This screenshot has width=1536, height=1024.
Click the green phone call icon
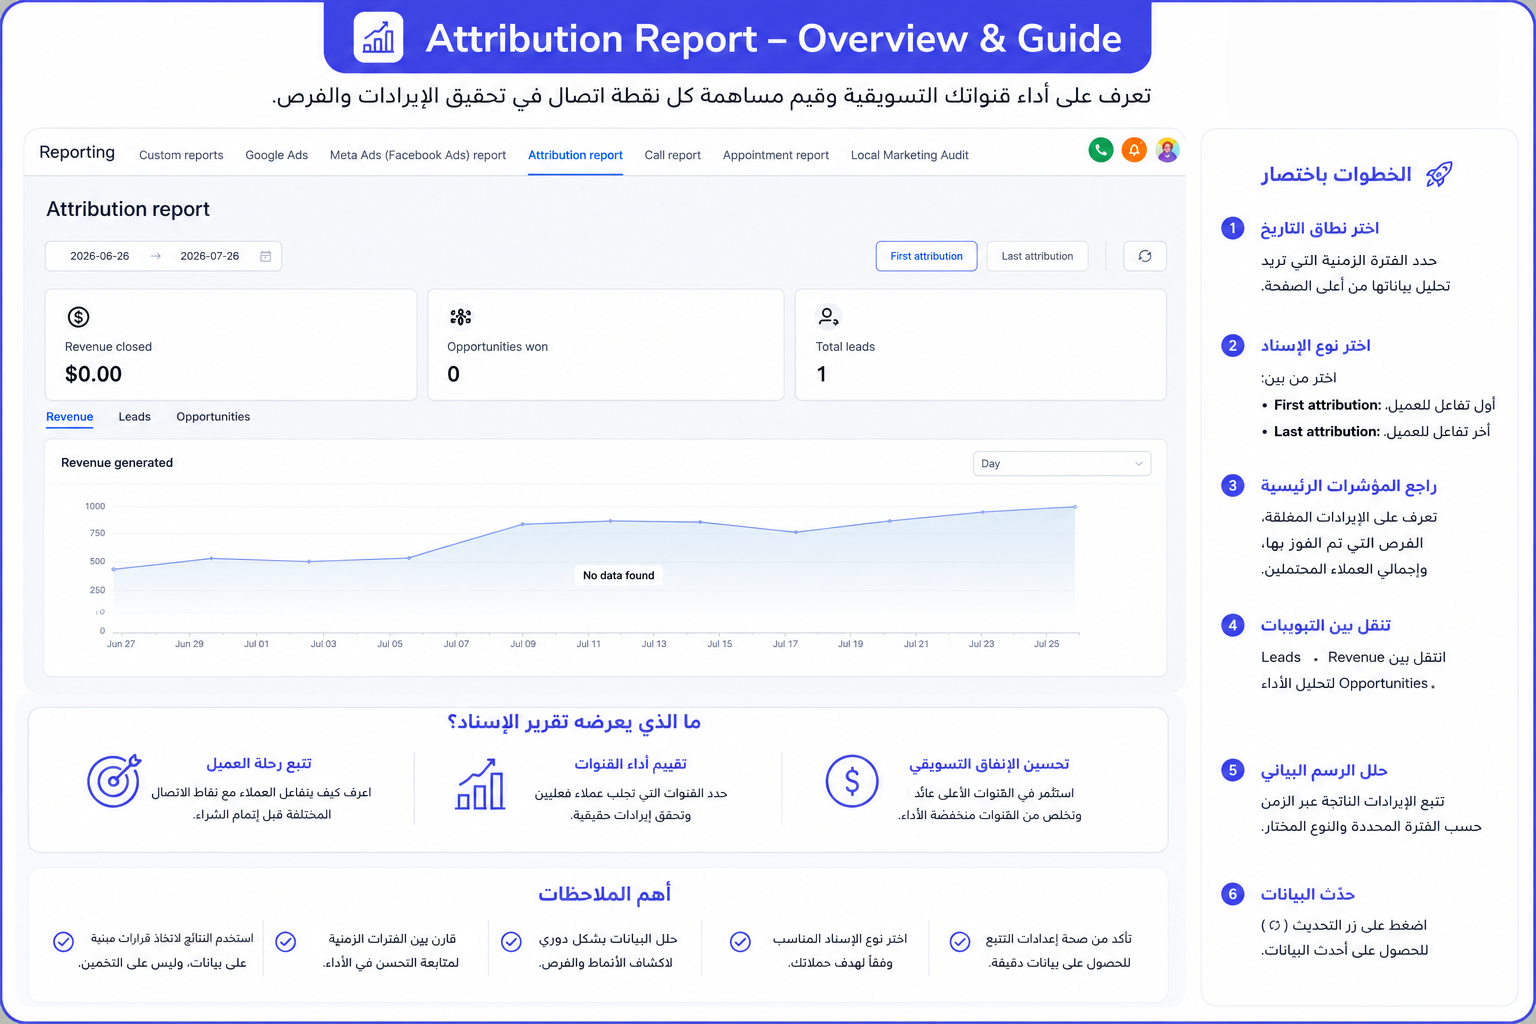1100,150
